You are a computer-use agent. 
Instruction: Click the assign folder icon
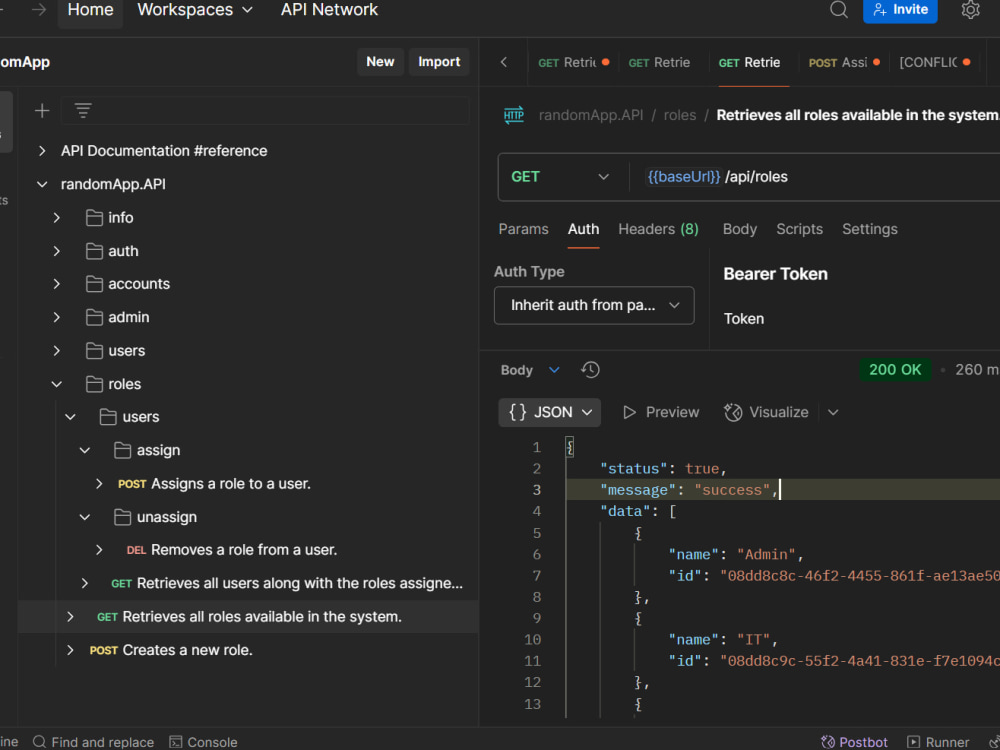pos(122,450)
